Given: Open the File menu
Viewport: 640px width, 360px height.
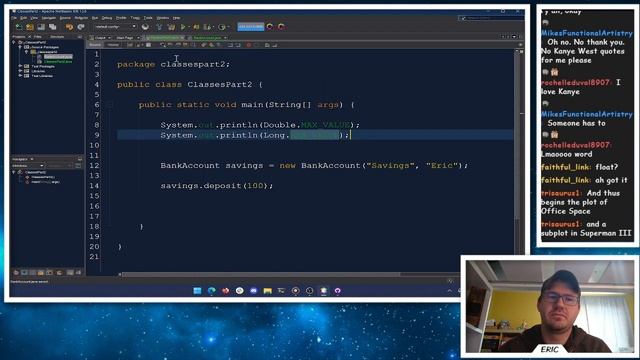Looking at the screenshot, I should pyautogui.click(x=14, y=18).
